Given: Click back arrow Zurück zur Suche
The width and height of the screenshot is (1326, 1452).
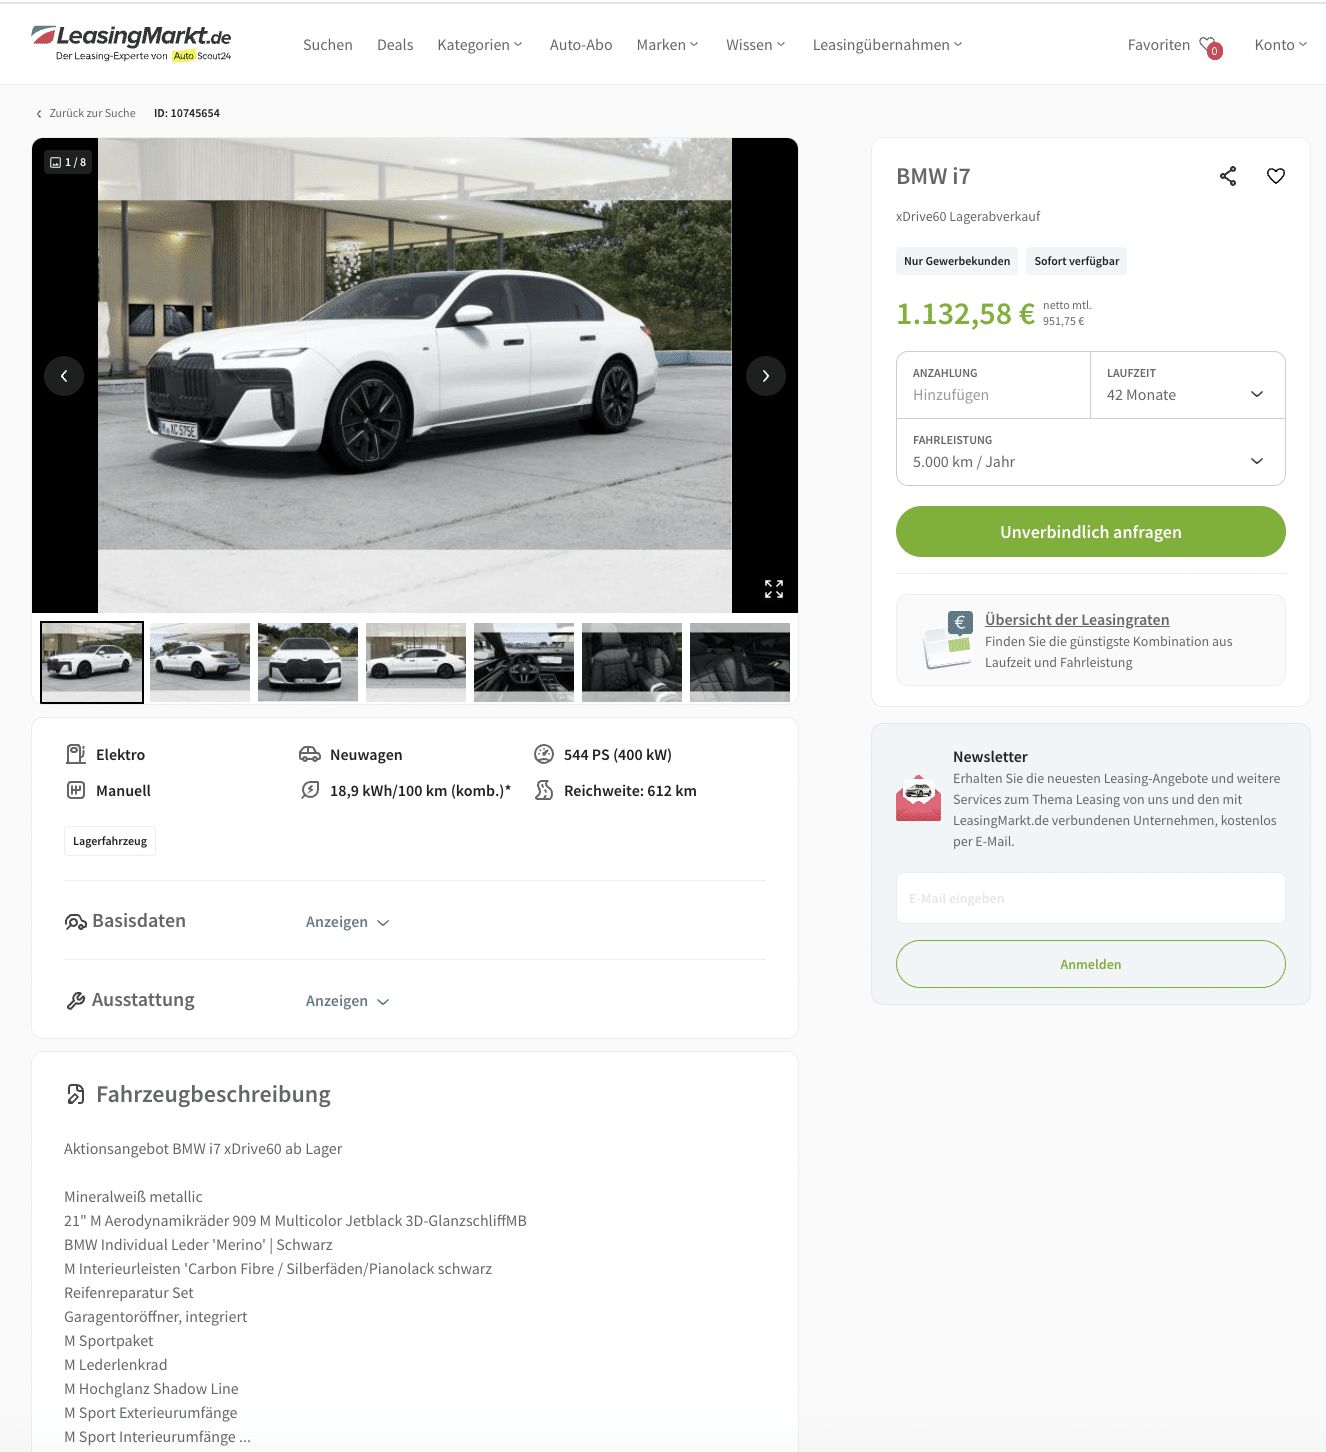Looking at the screenshot, I should pyautogui.click(x=39, y=114).
